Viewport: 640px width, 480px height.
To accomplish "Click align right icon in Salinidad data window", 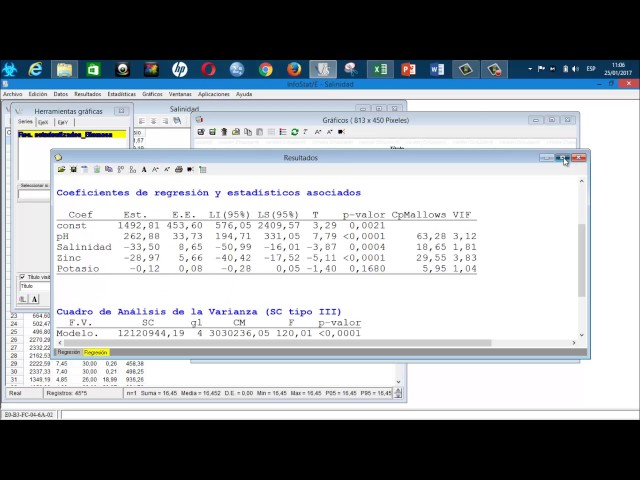I will coord(165,121).
